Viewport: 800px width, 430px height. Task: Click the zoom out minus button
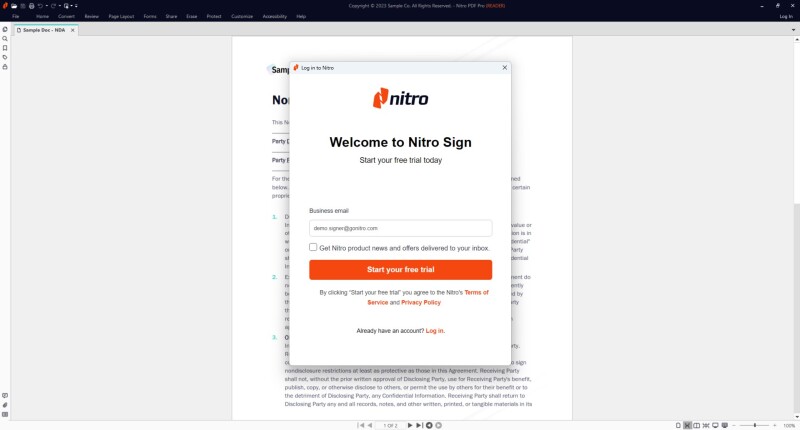click(734, 425)
